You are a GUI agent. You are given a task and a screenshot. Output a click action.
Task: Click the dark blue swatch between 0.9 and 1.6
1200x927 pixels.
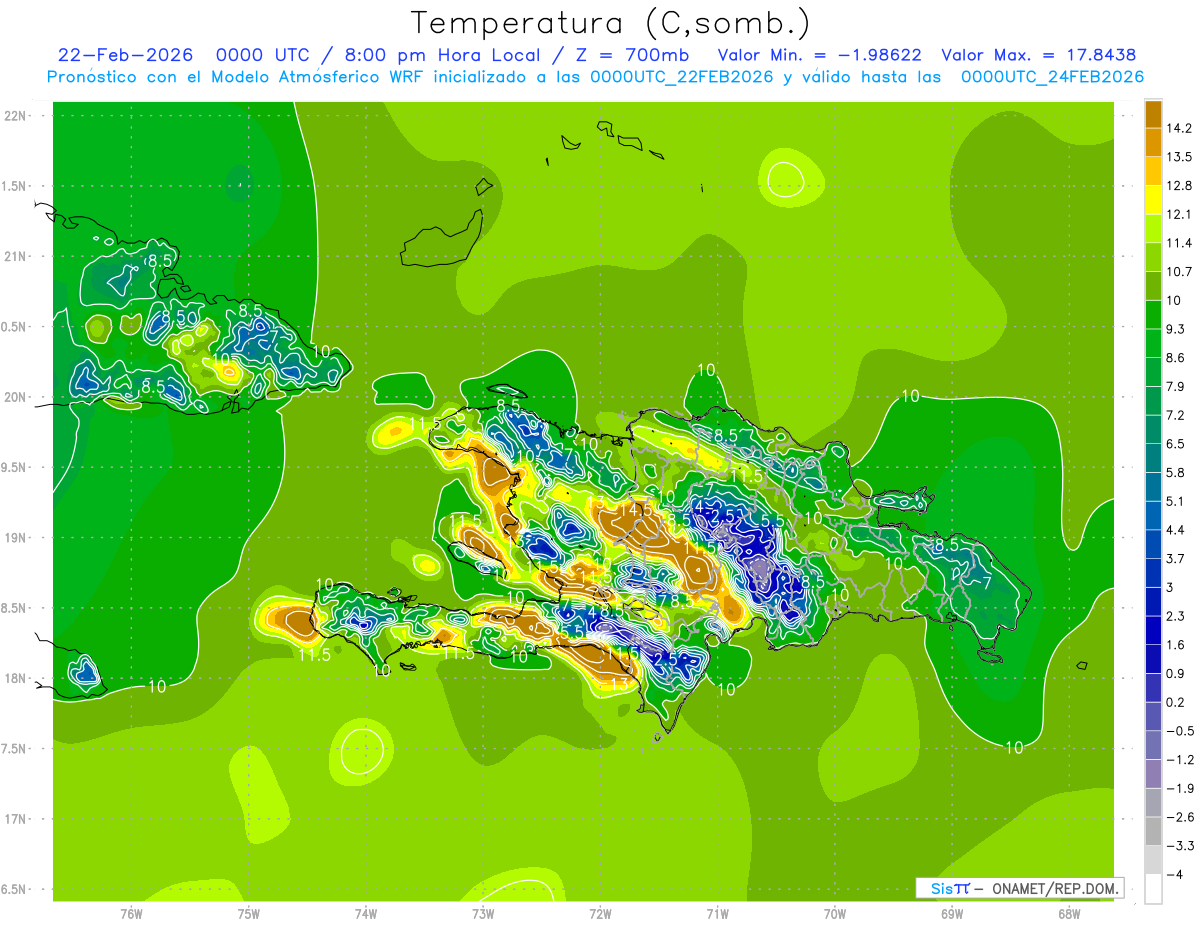[1153, 660]
